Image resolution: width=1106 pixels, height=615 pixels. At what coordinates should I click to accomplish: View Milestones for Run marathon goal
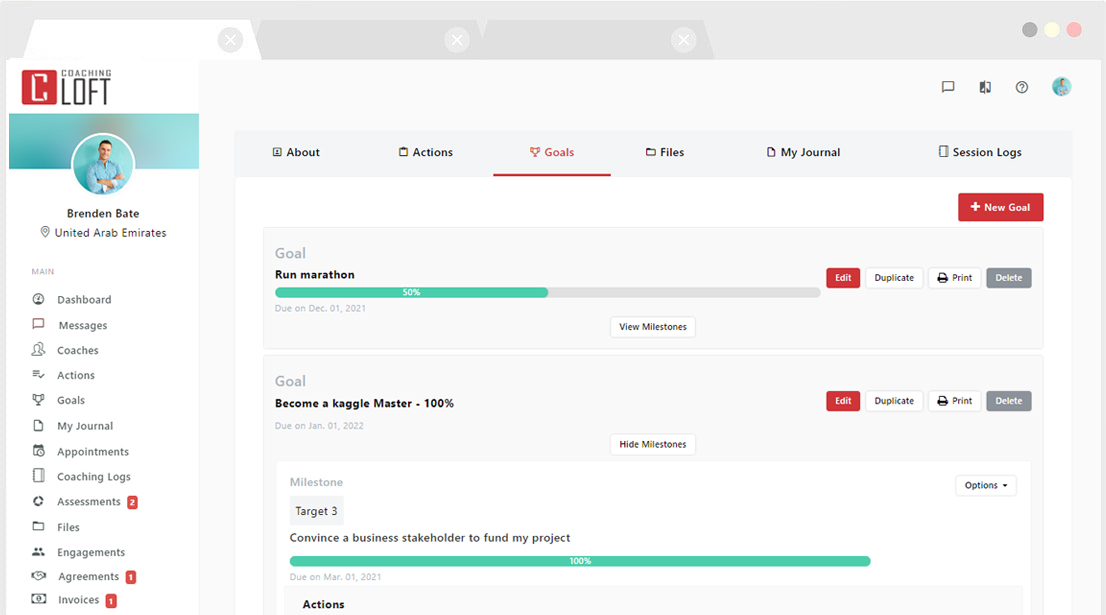pyautogui.click(x=652, y=327)
